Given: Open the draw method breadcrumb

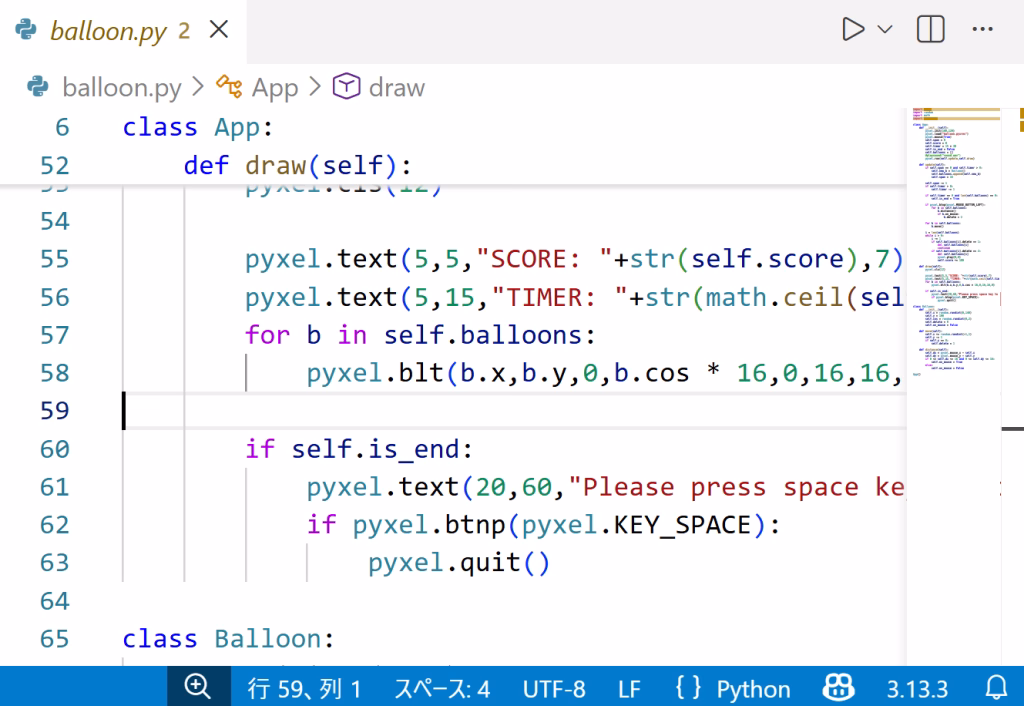Looking at the screenshot, I should click(x=396, y=88).
